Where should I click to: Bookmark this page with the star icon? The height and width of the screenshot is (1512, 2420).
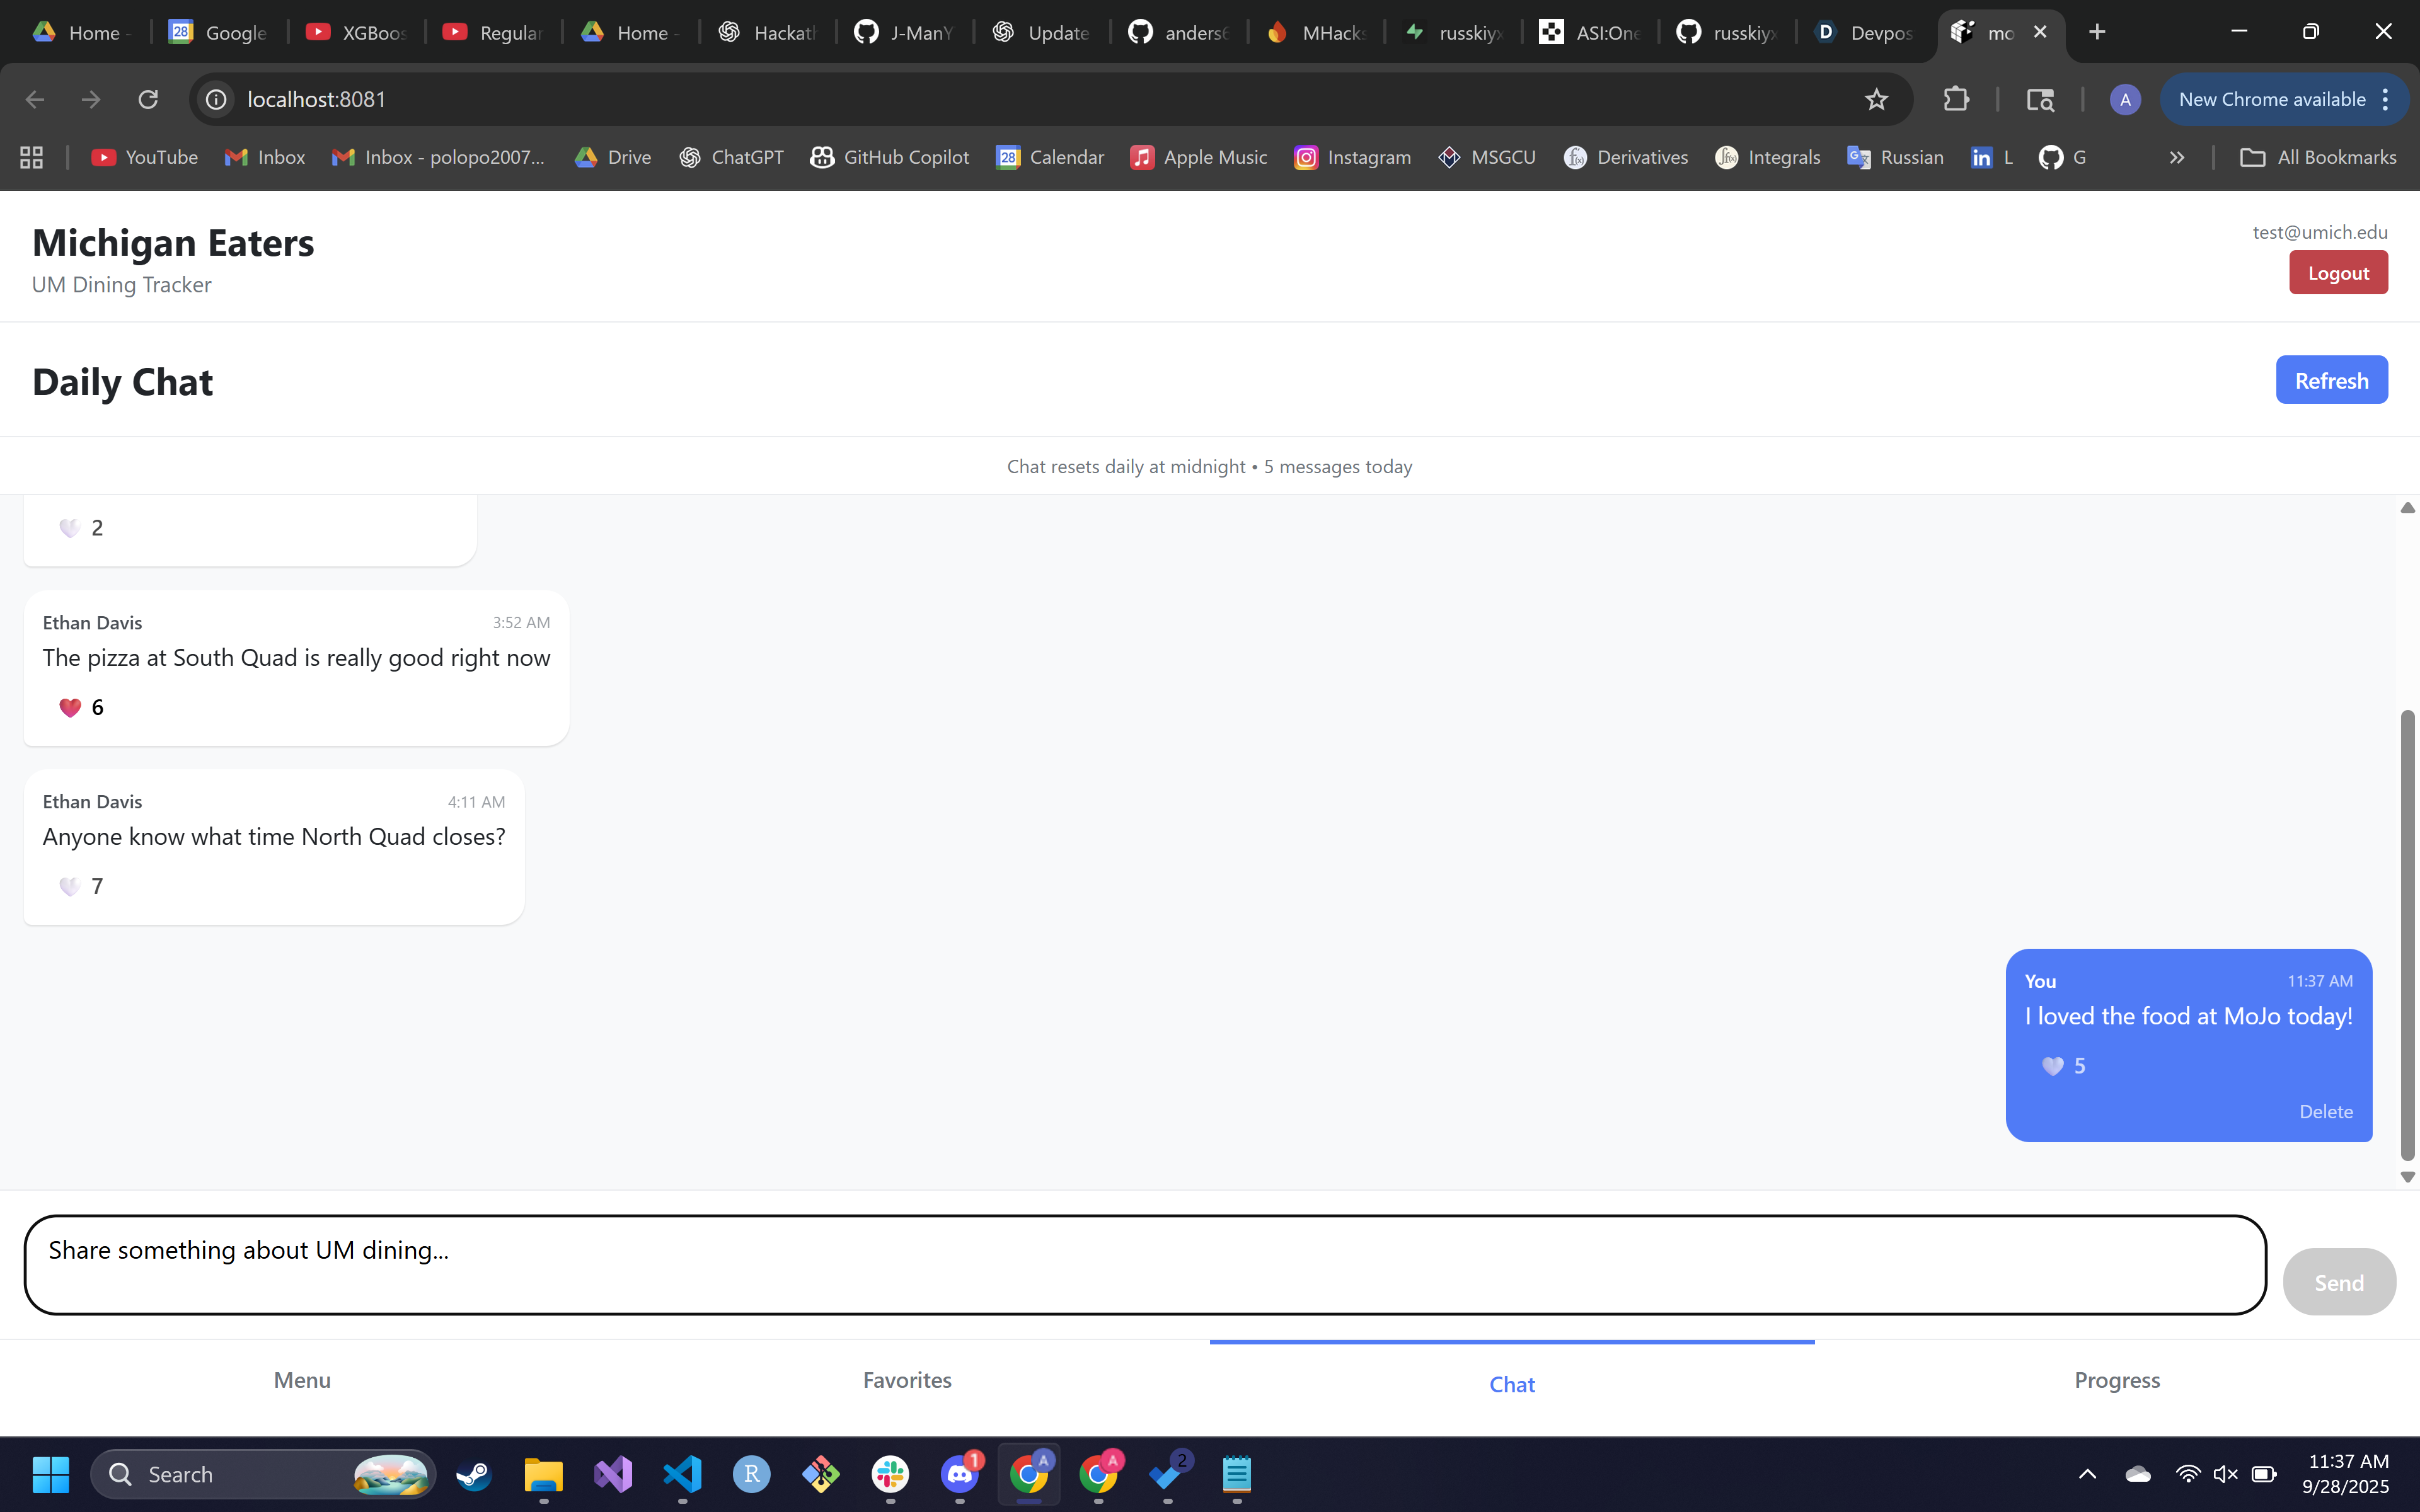click(1876, 99)
